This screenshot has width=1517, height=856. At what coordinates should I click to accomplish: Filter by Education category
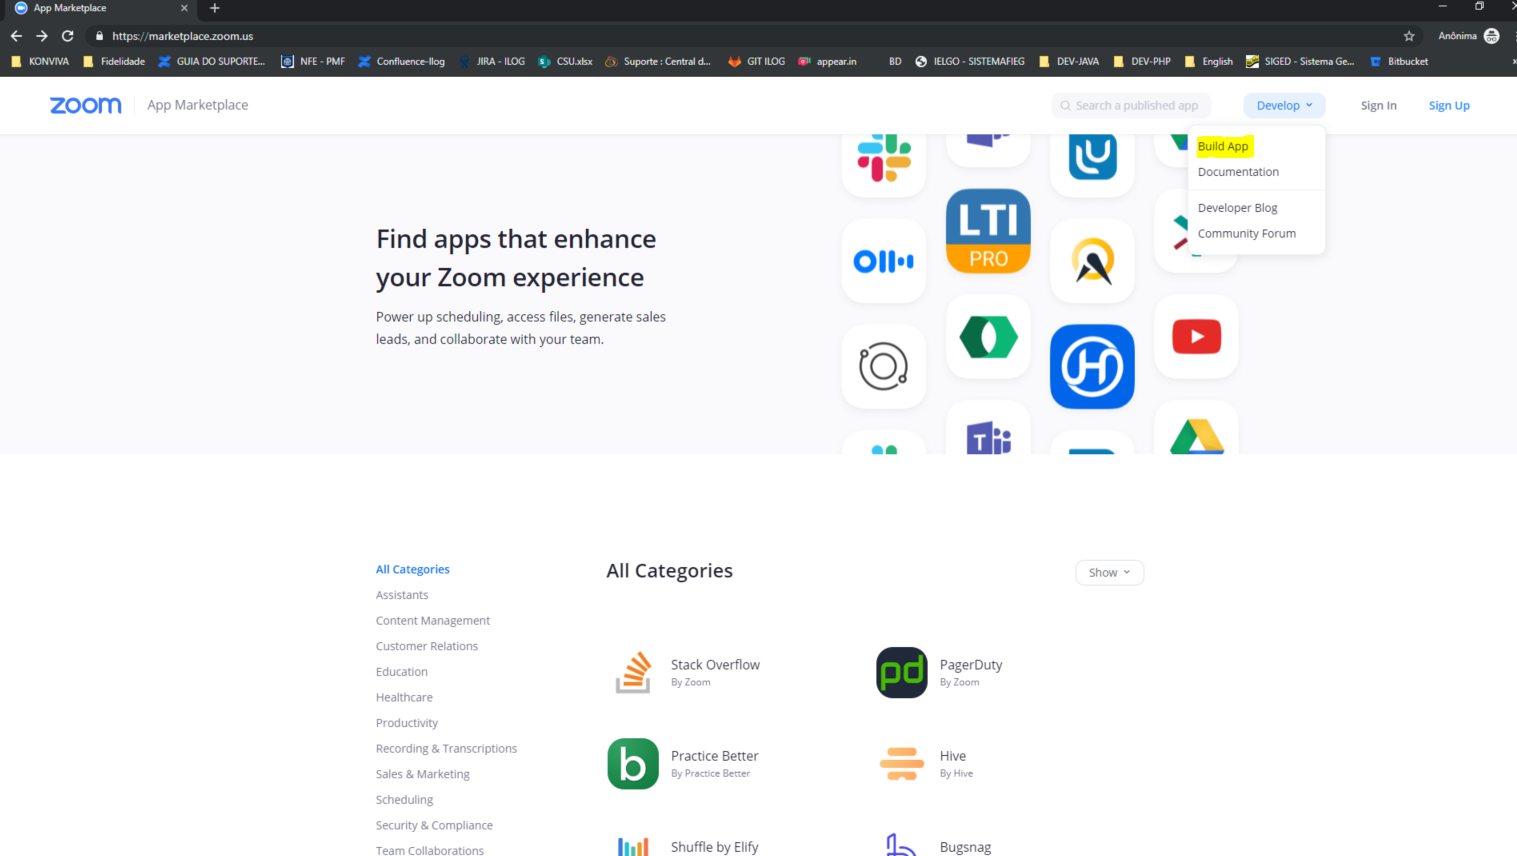[401, 672]
